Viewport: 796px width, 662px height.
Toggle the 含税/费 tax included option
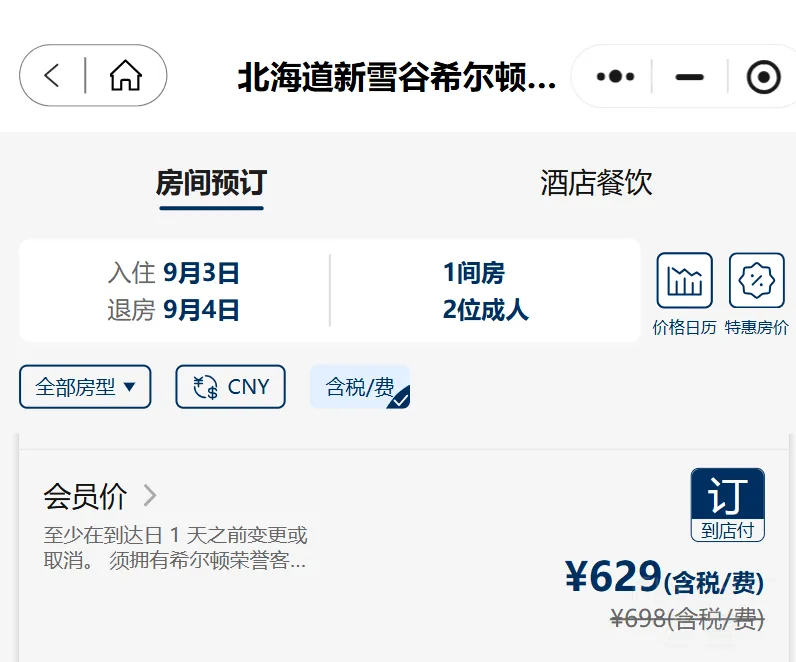pyautogui.click(x=360, y=387)
